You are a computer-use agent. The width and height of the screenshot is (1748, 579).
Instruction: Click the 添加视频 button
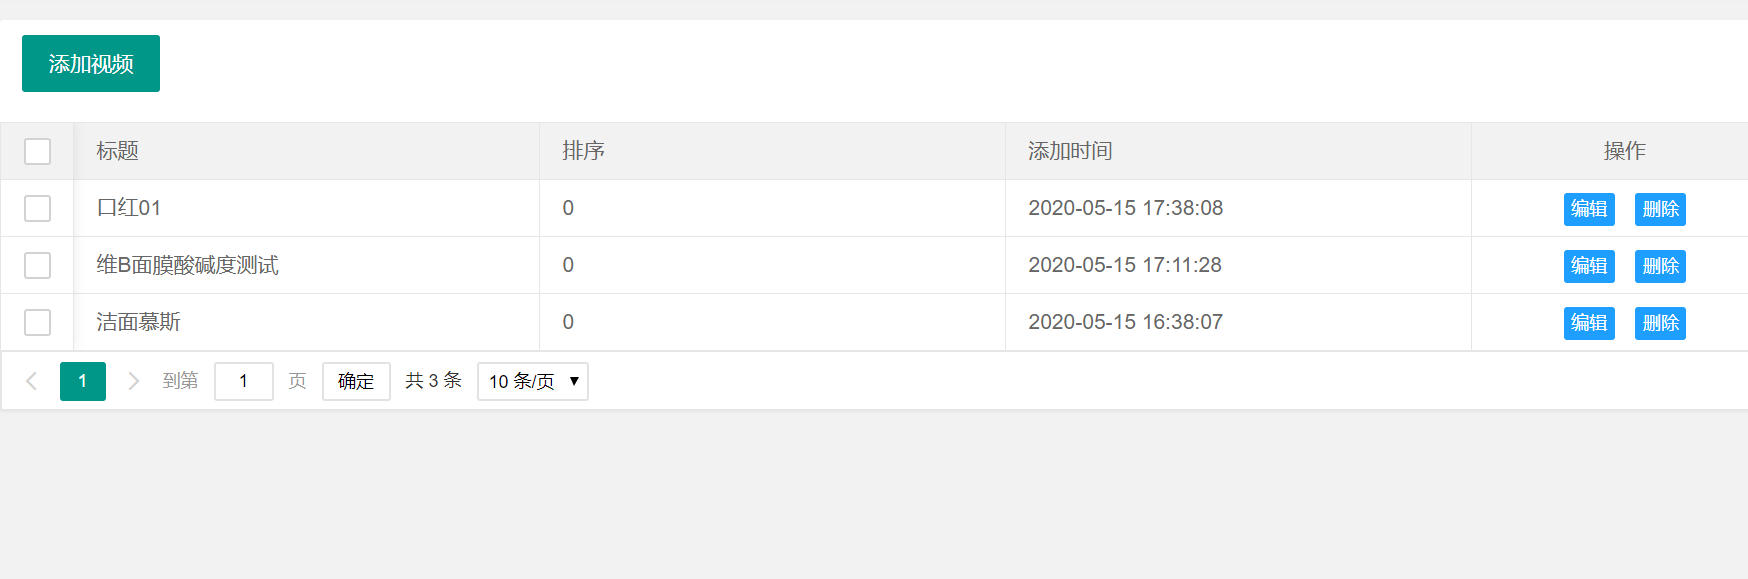[x=91, y=64]
